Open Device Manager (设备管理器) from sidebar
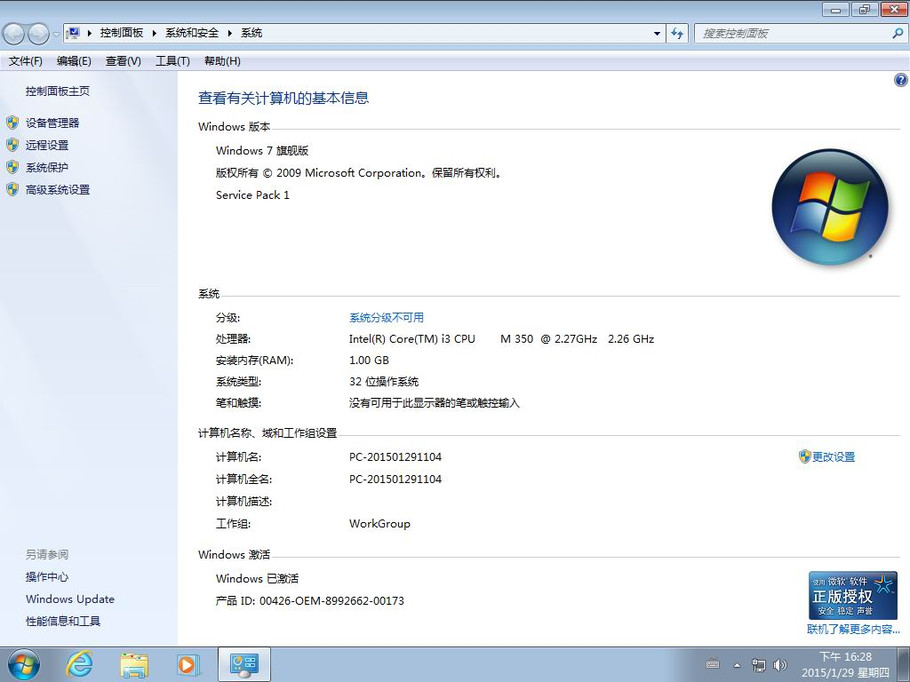The image size is (910, 682). tap(52, 123)
